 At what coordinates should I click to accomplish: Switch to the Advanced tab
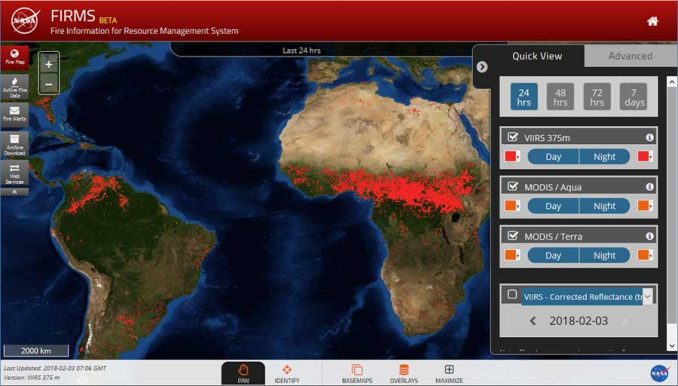pos(630,56)
